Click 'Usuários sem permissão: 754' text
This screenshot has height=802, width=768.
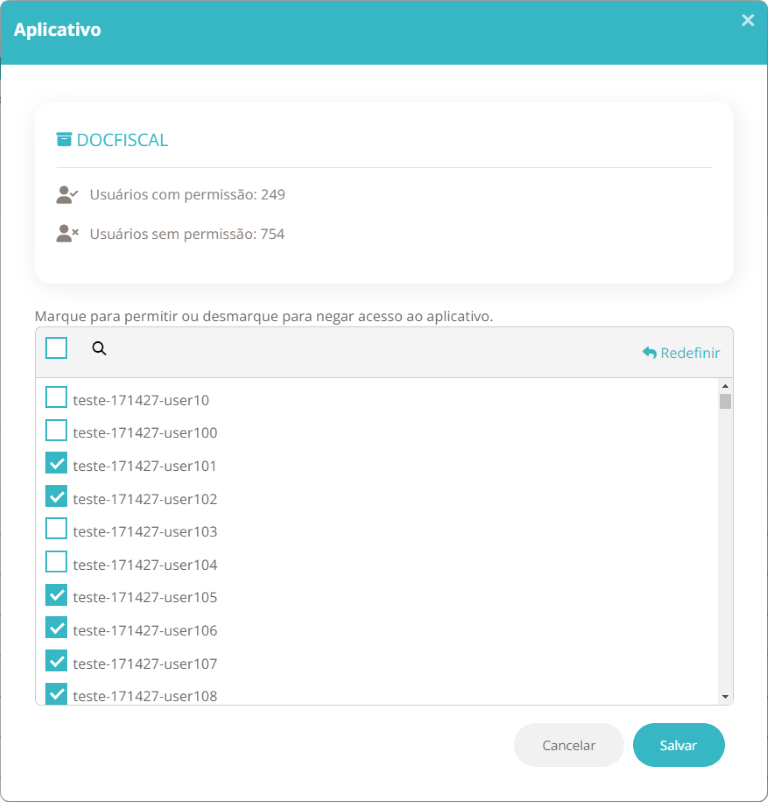tap(187, 234)
